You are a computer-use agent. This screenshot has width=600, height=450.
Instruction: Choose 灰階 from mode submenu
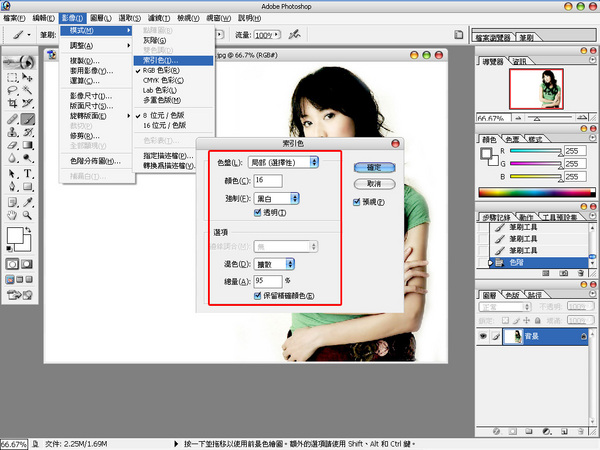pos(155,40)
